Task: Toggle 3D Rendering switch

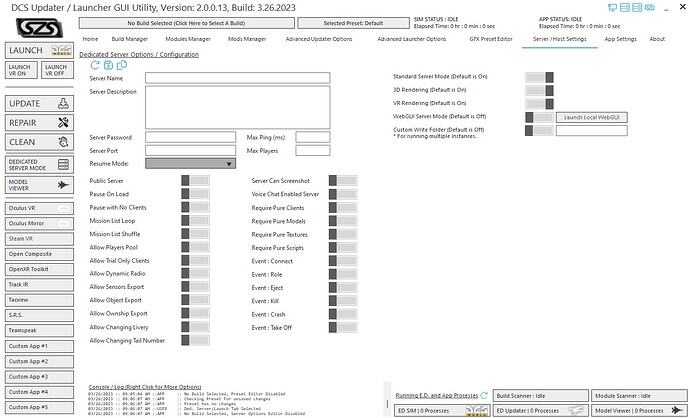Action: pos(539,91)
